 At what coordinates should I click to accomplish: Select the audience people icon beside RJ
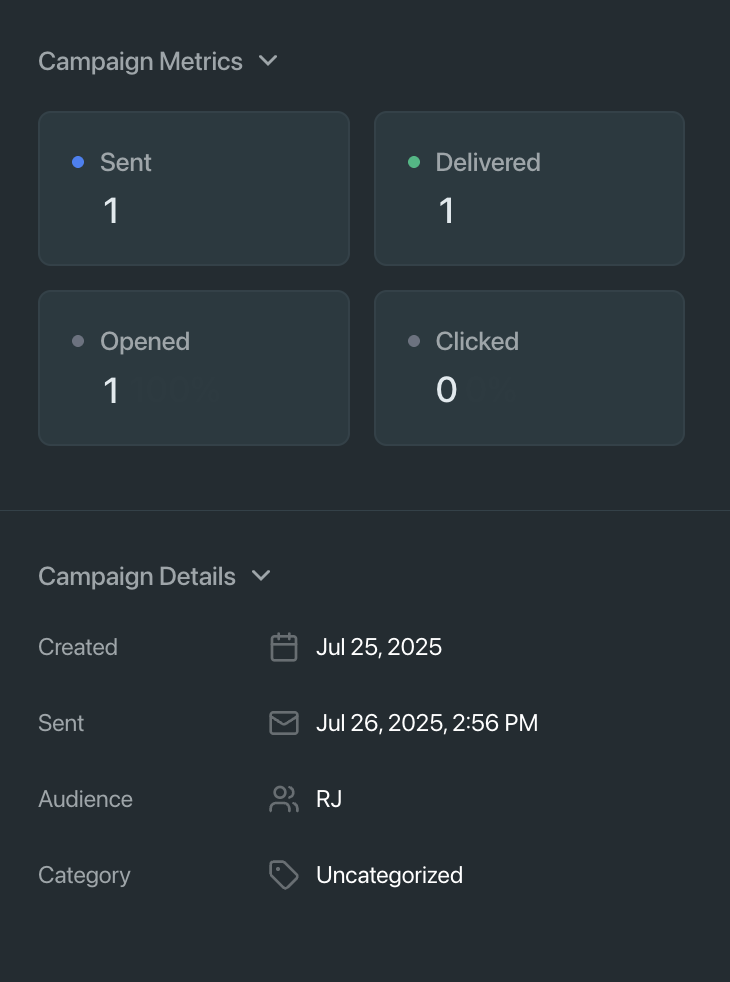tap(284, 799)
